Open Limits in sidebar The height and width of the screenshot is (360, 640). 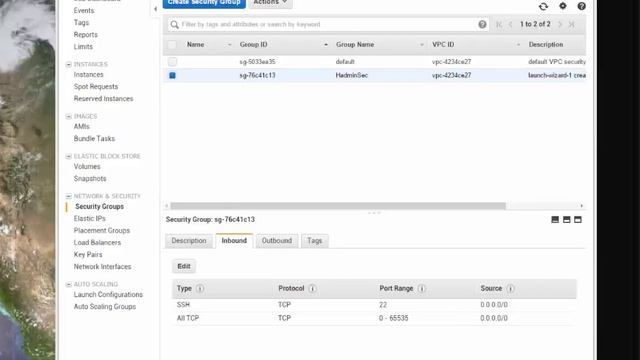pos(83,47)
